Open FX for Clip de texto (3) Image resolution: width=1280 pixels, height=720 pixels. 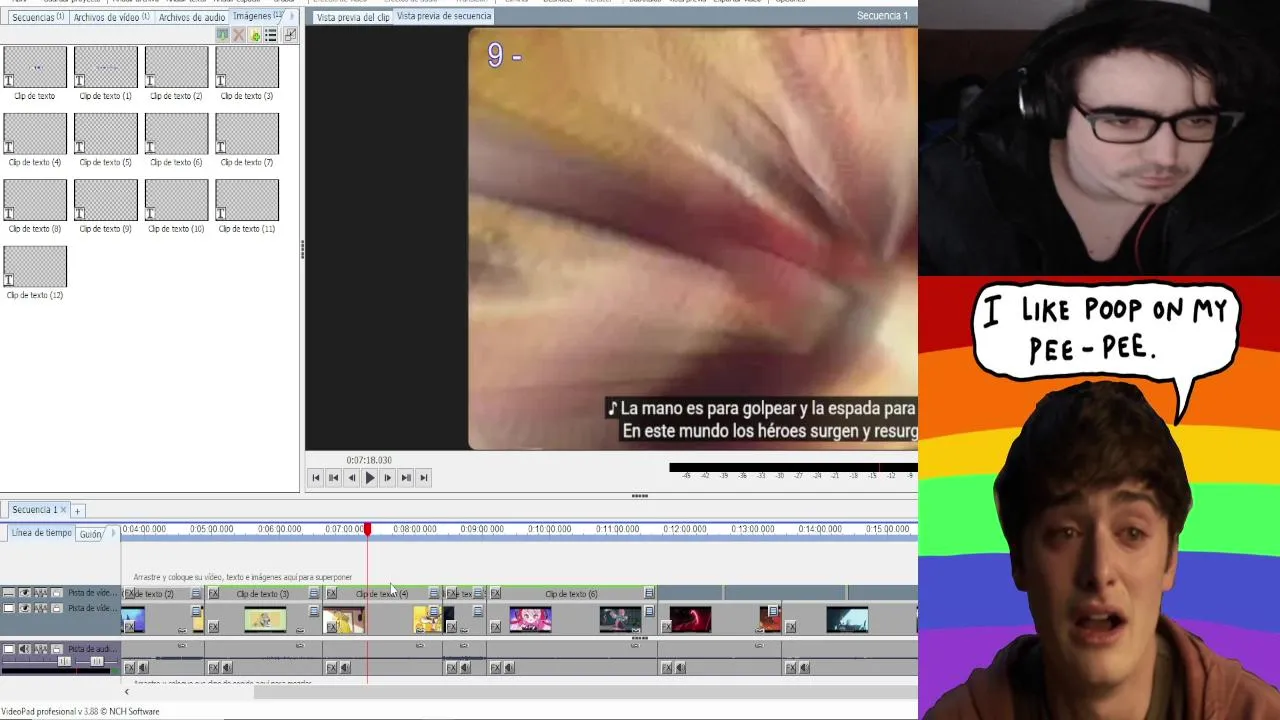coord(213,594)
